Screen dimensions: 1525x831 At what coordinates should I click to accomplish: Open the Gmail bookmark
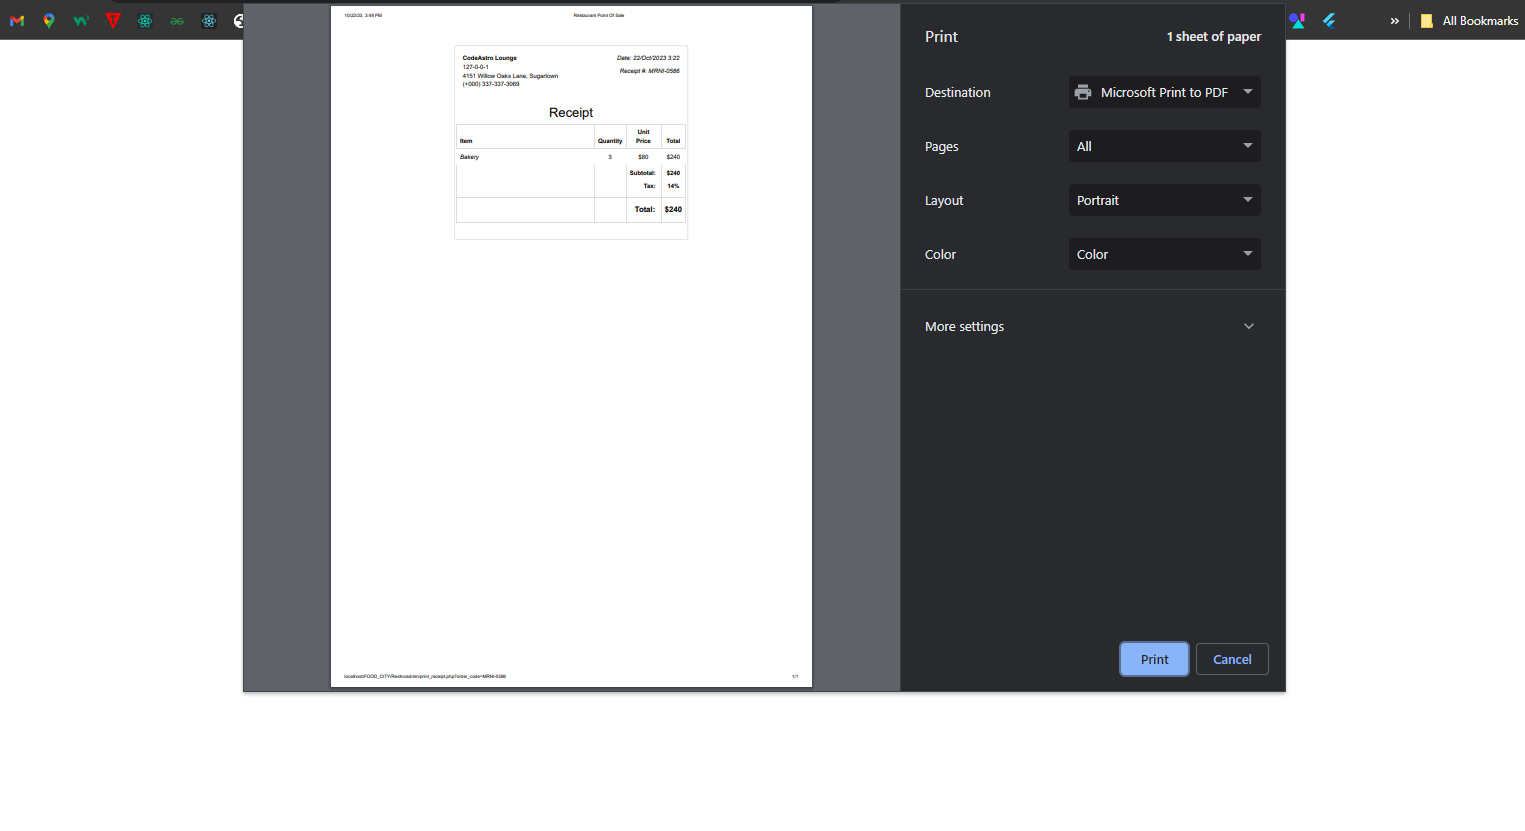click(x=17, y=20)
